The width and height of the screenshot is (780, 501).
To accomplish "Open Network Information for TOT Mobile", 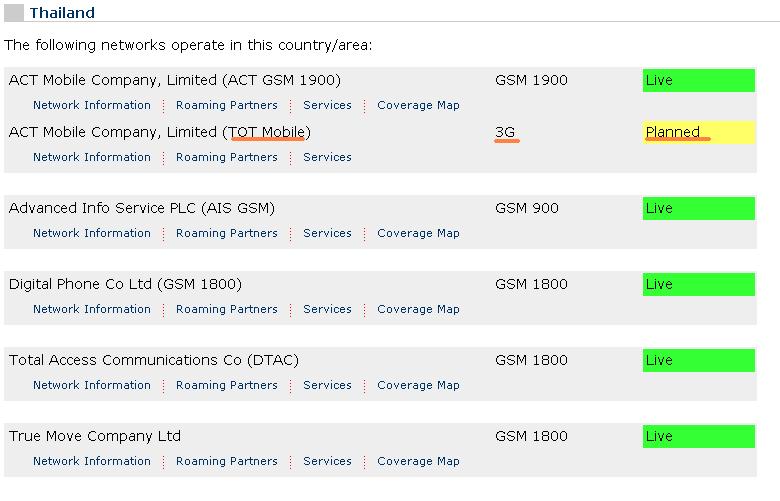I will 91,157.
